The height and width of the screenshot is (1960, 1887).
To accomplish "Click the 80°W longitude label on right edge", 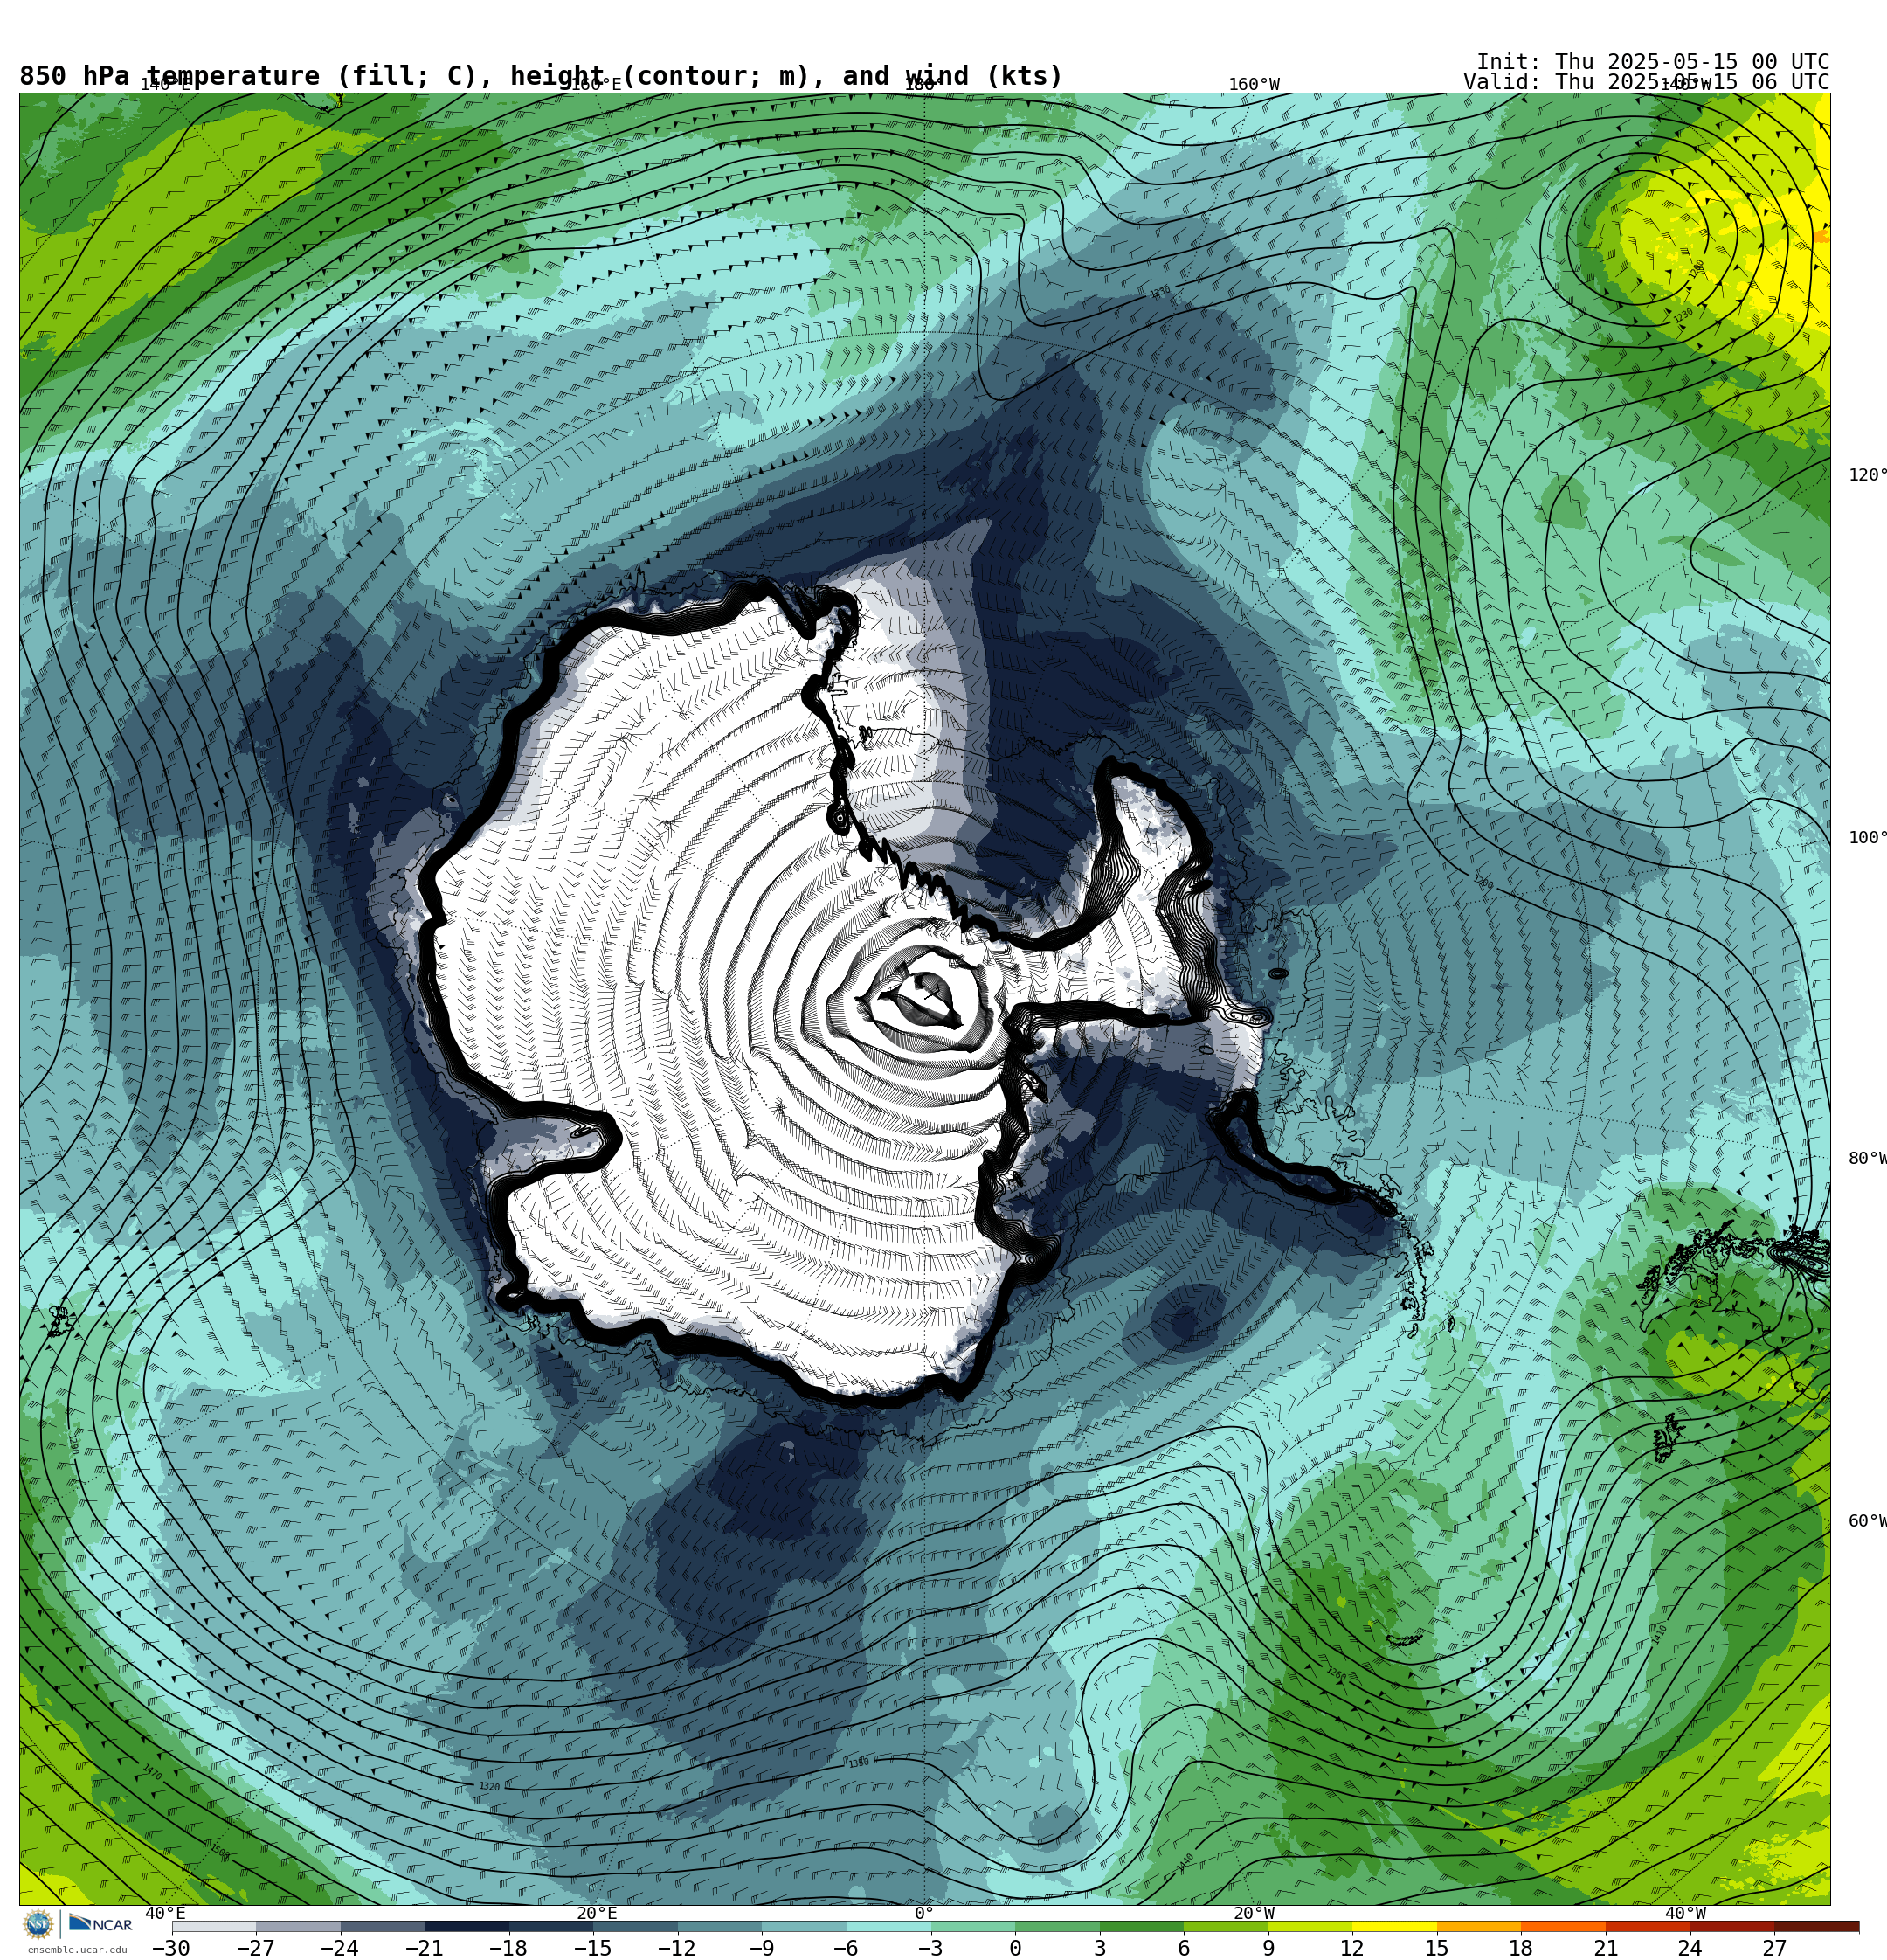I will point(1867,1158).
